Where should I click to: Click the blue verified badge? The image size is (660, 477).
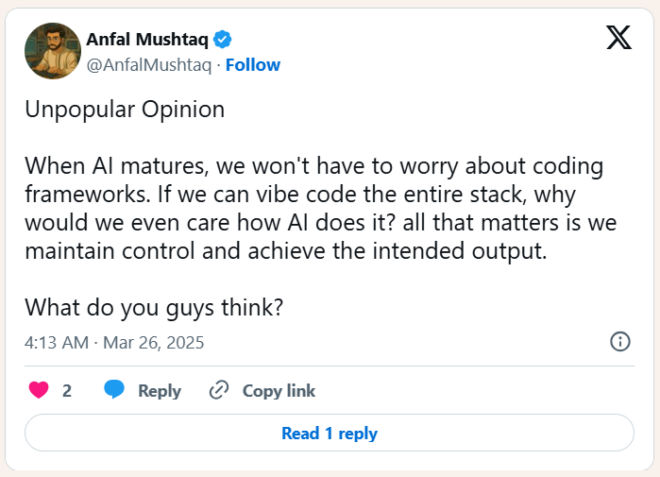point(225,40)
